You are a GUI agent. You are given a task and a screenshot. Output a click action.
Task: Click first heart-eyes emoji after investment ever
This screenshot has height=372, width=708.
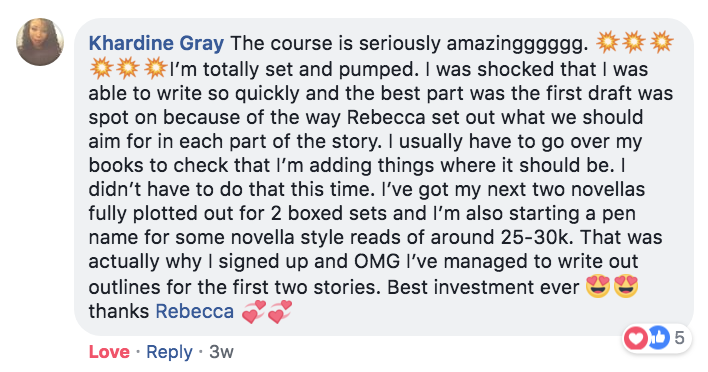pyautogui.click(x=598, y=286)
